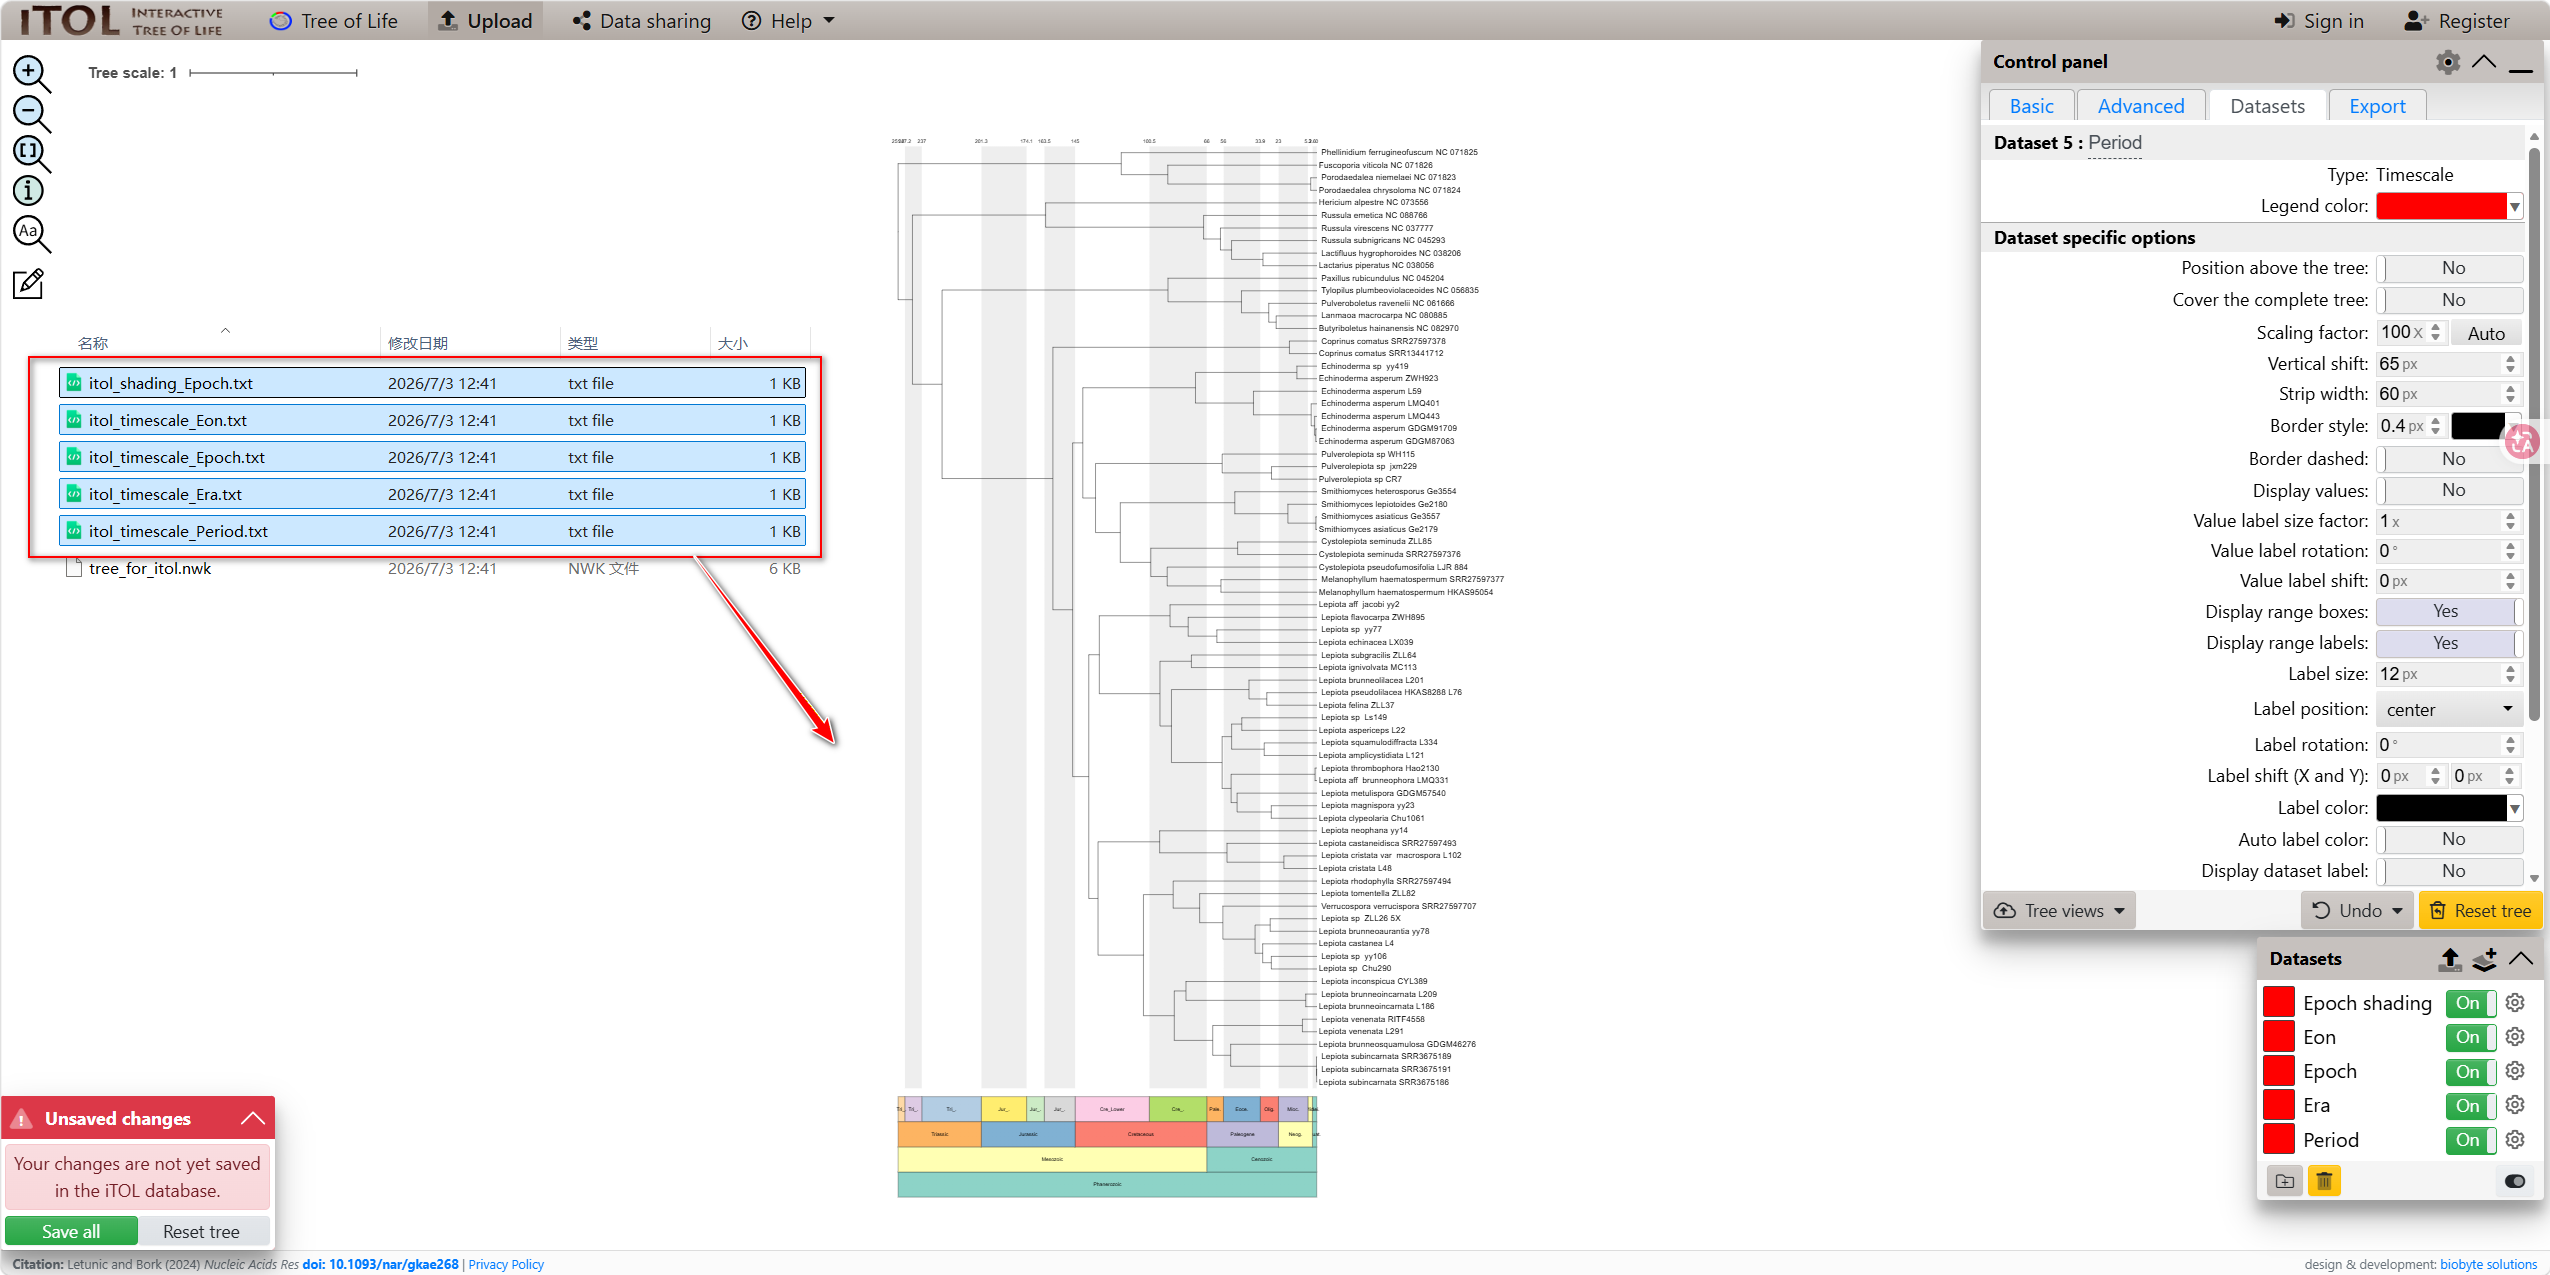Toggle Display range boxes option
2550x1275 pixels.
point(2449,611)
